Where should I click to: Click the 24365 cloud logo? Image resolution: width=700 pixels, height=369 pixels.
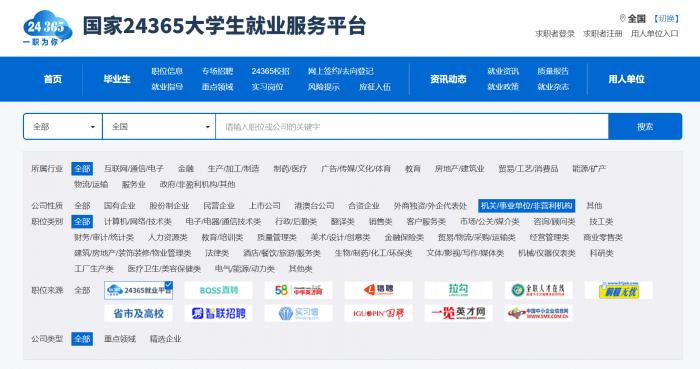point(47,28)
